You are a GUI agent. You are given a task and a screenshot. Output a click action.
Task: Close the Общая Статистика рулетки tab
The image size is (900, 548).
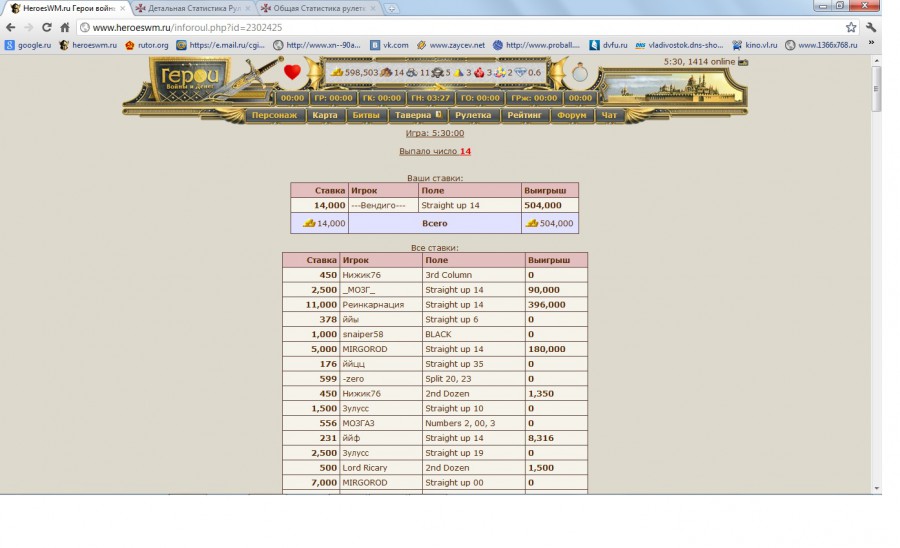pyautogui.click(x=373, y=9)
